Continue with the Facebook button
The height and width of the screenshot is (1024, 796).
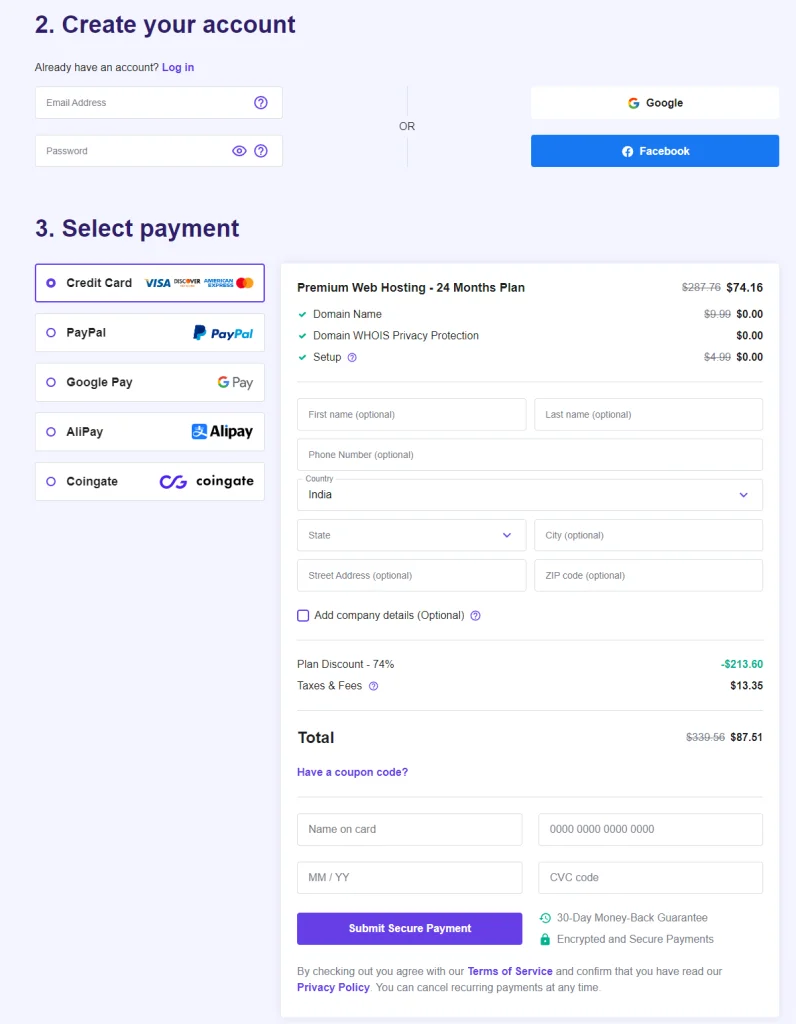pos(654,151)
